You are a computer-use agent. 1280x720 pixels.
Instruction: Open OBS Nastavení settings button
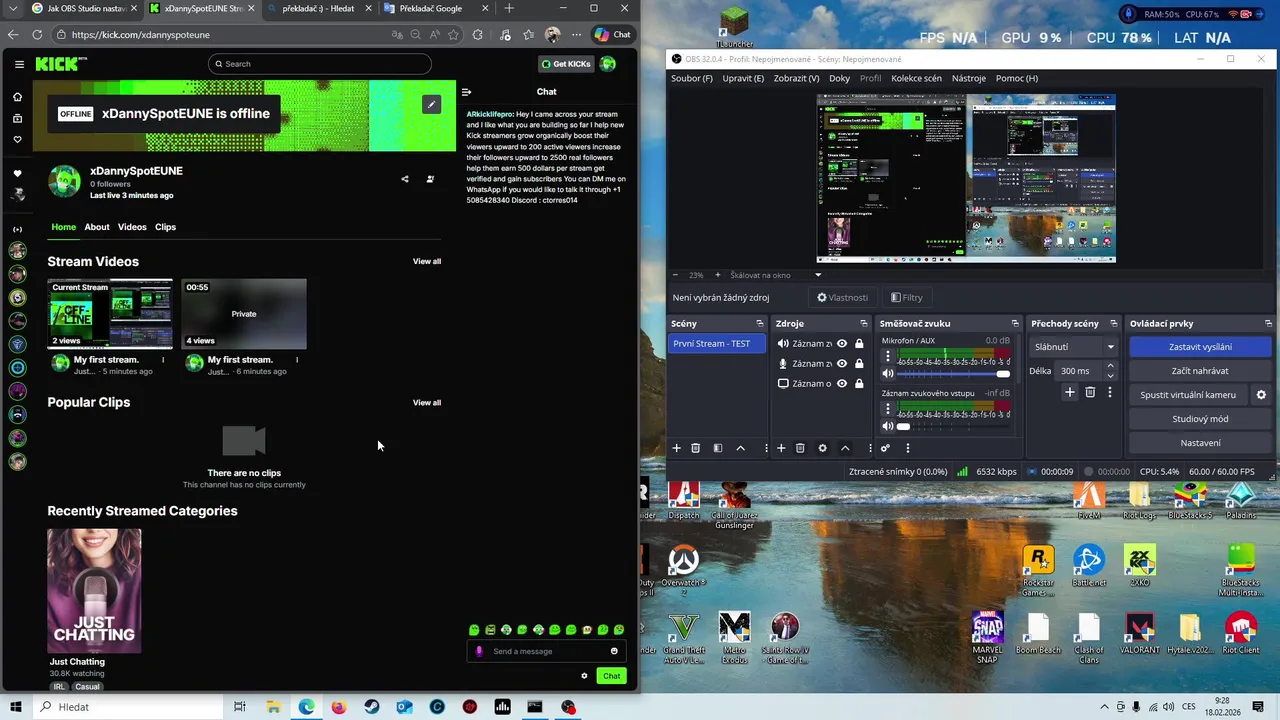pyautogui.click(x=1200, y=443)
